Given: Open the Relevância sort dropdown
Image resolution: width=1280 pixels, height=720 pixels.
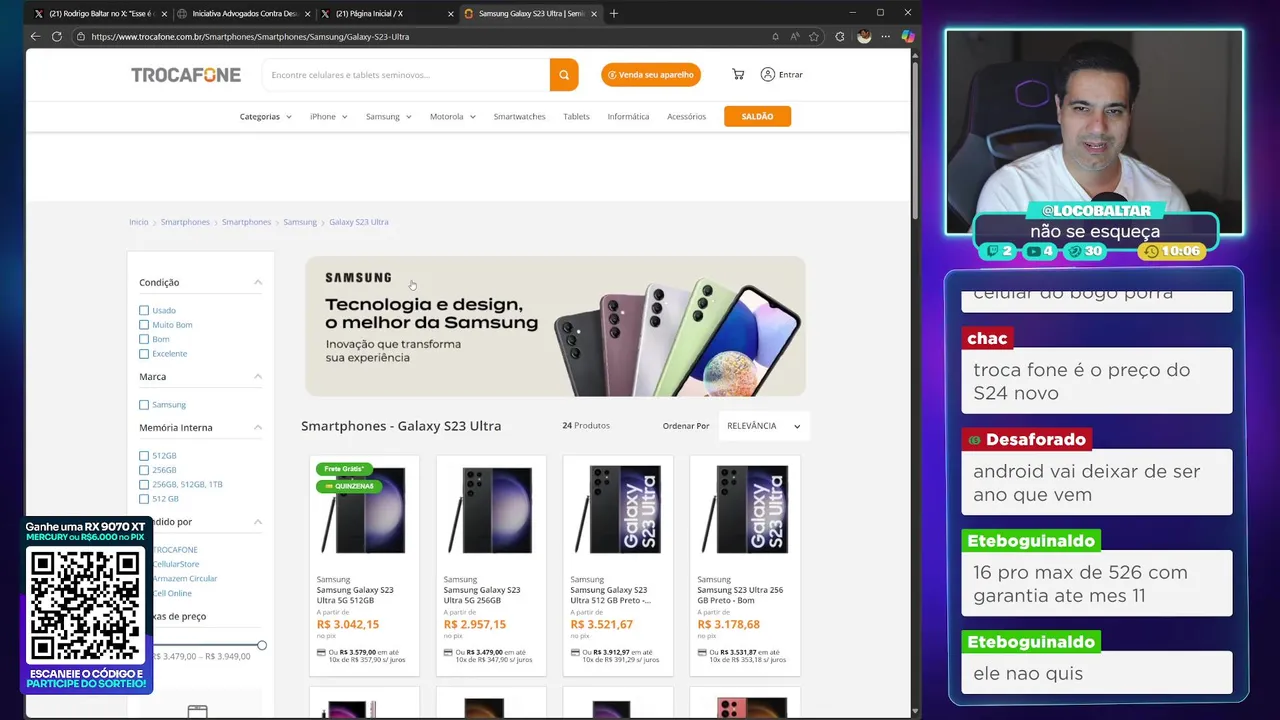Looking at the screenshot, I should pos(764,426).
